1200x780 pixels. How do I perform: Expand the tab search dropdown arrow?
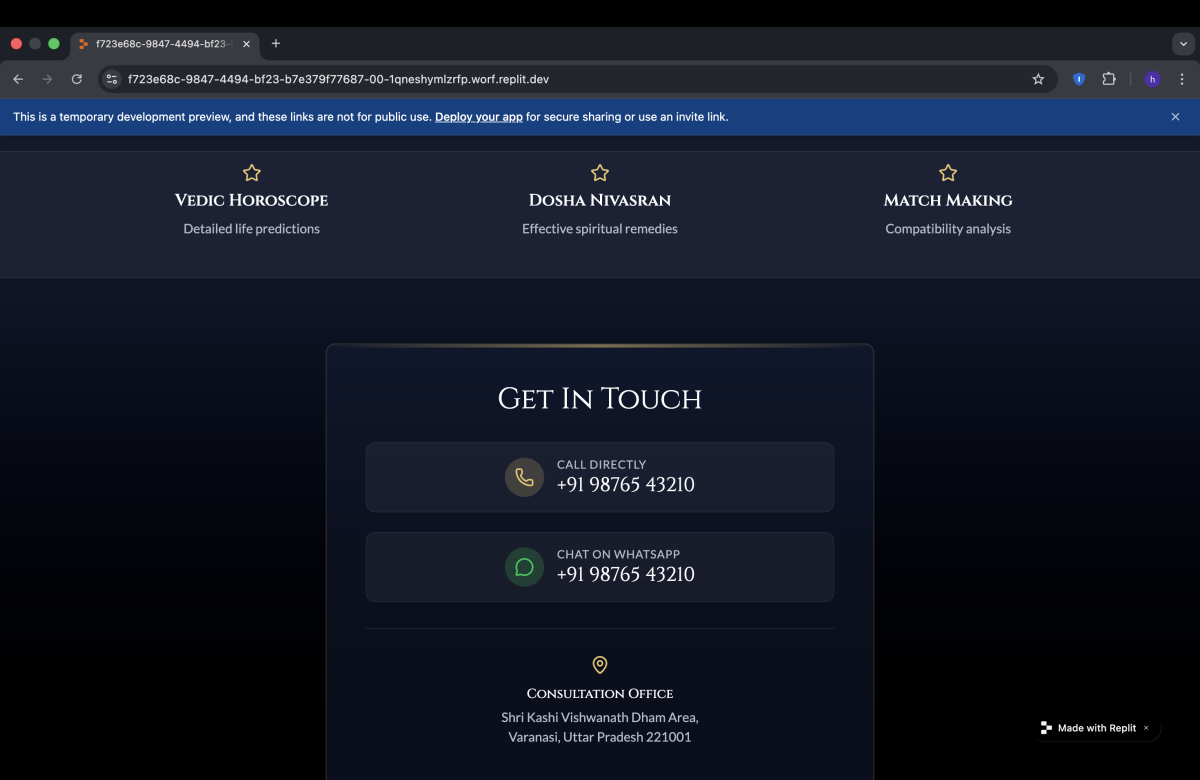click(1182, 44)
